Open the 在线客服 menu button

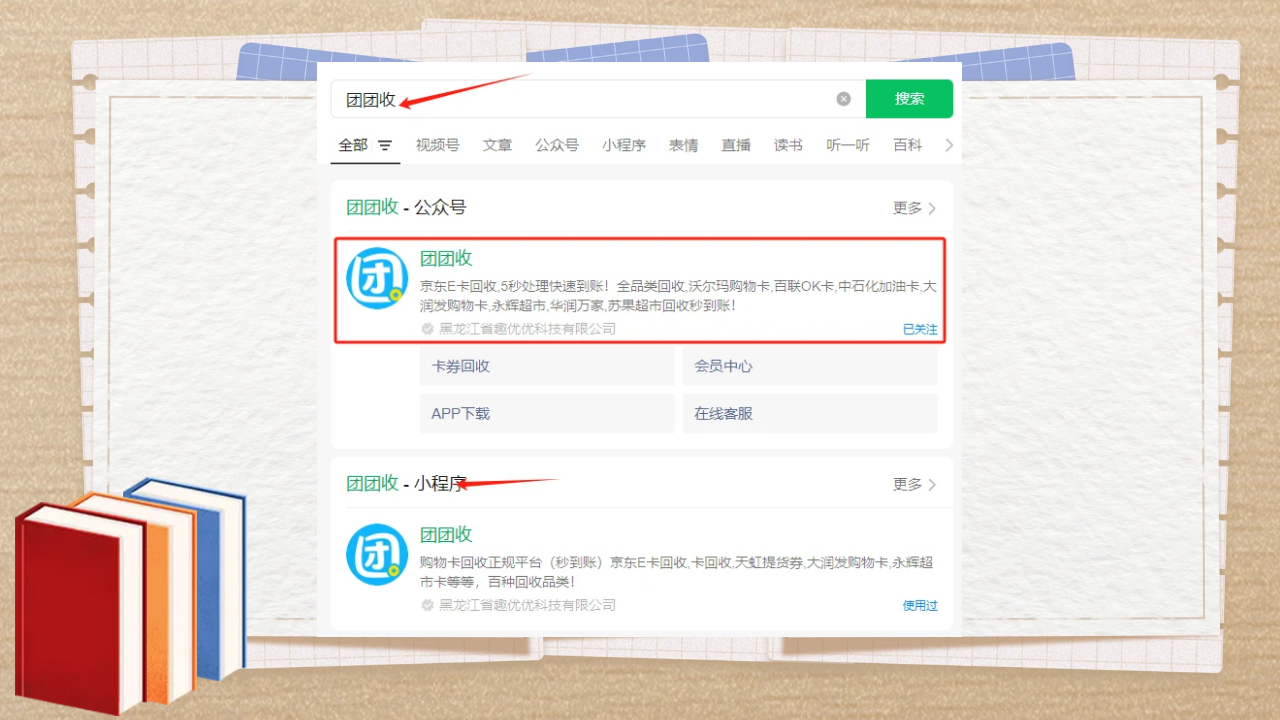[810, 413]
